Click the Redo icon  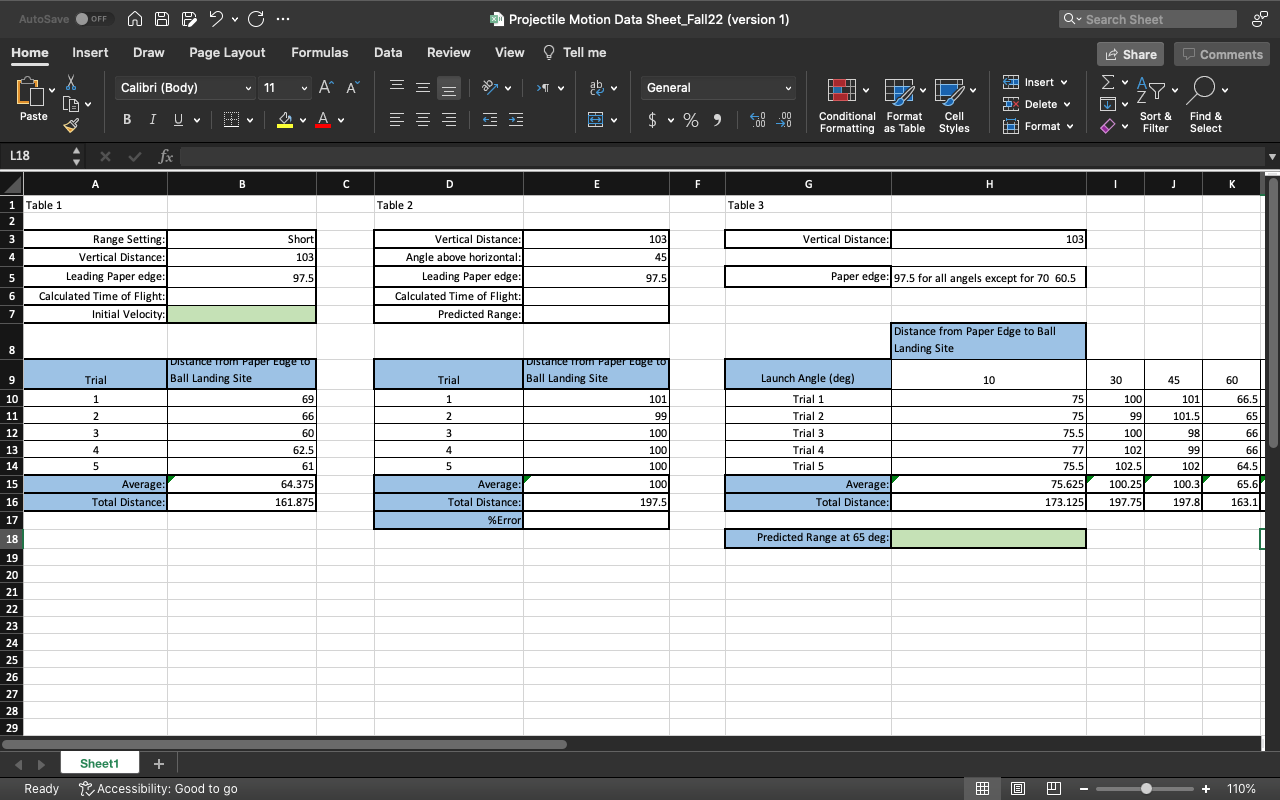point(255,19)
